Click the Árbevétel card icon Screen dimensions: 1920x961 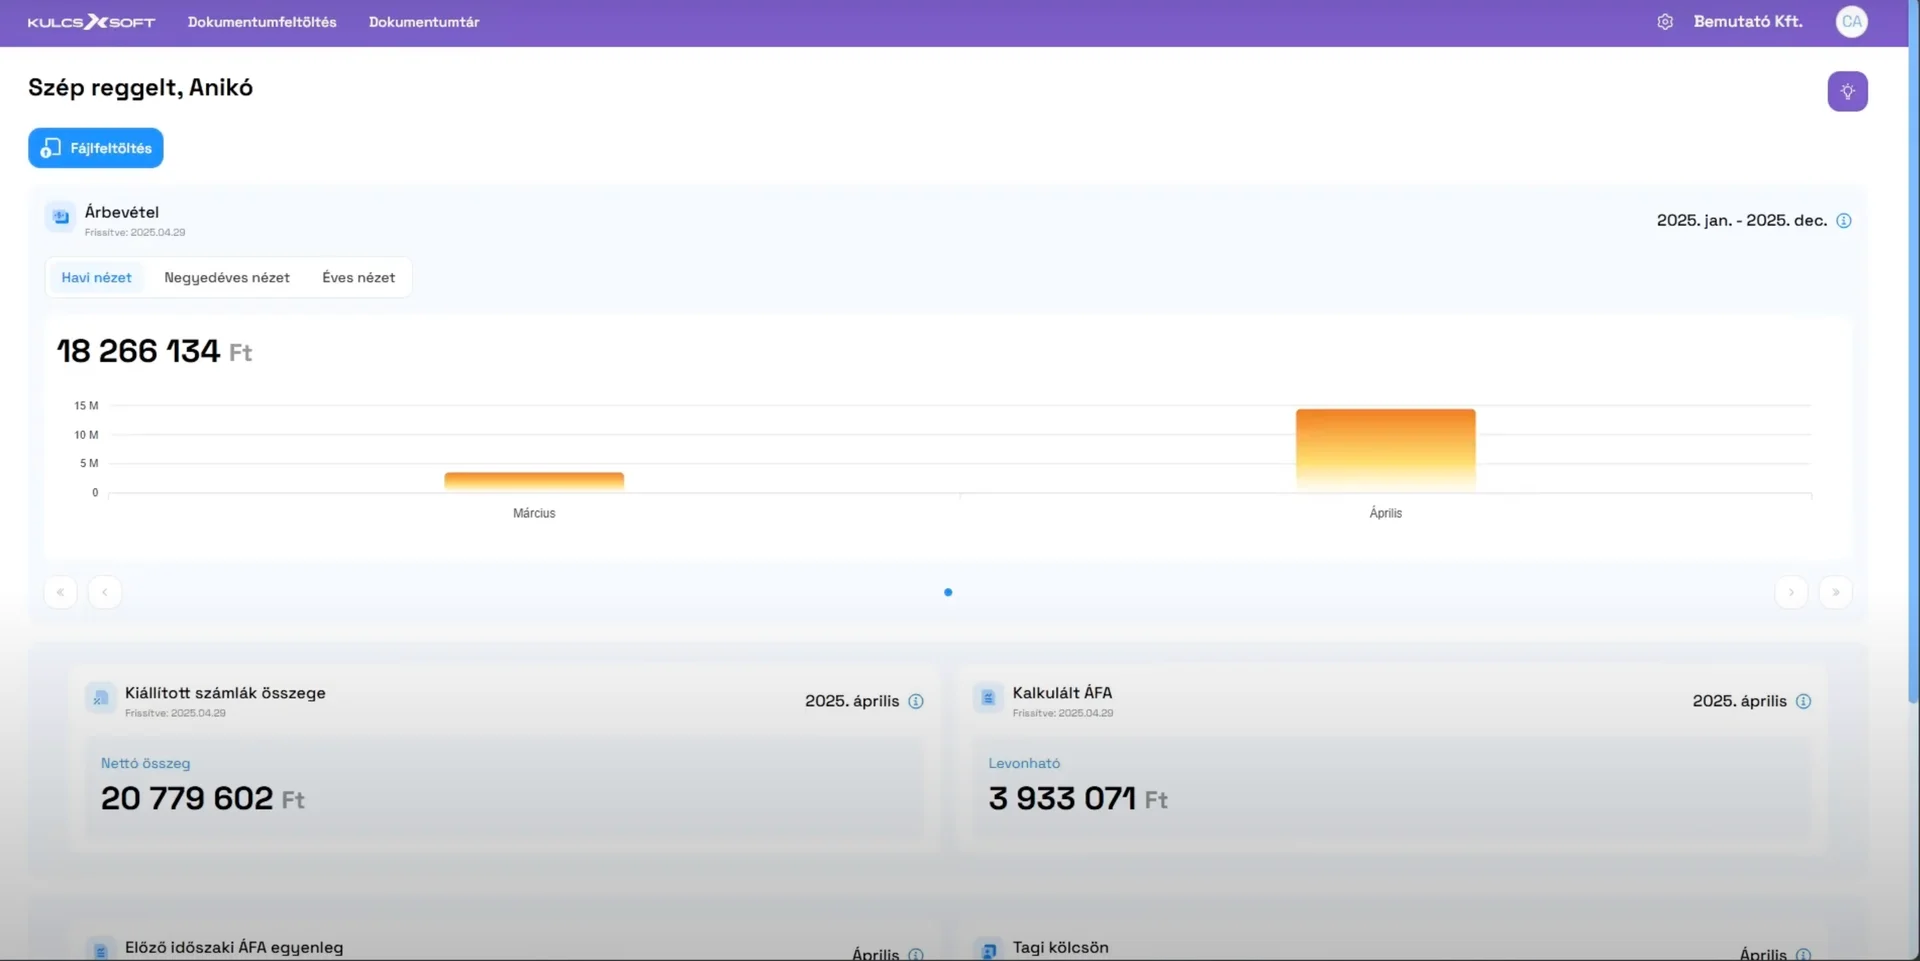(61, 217)
